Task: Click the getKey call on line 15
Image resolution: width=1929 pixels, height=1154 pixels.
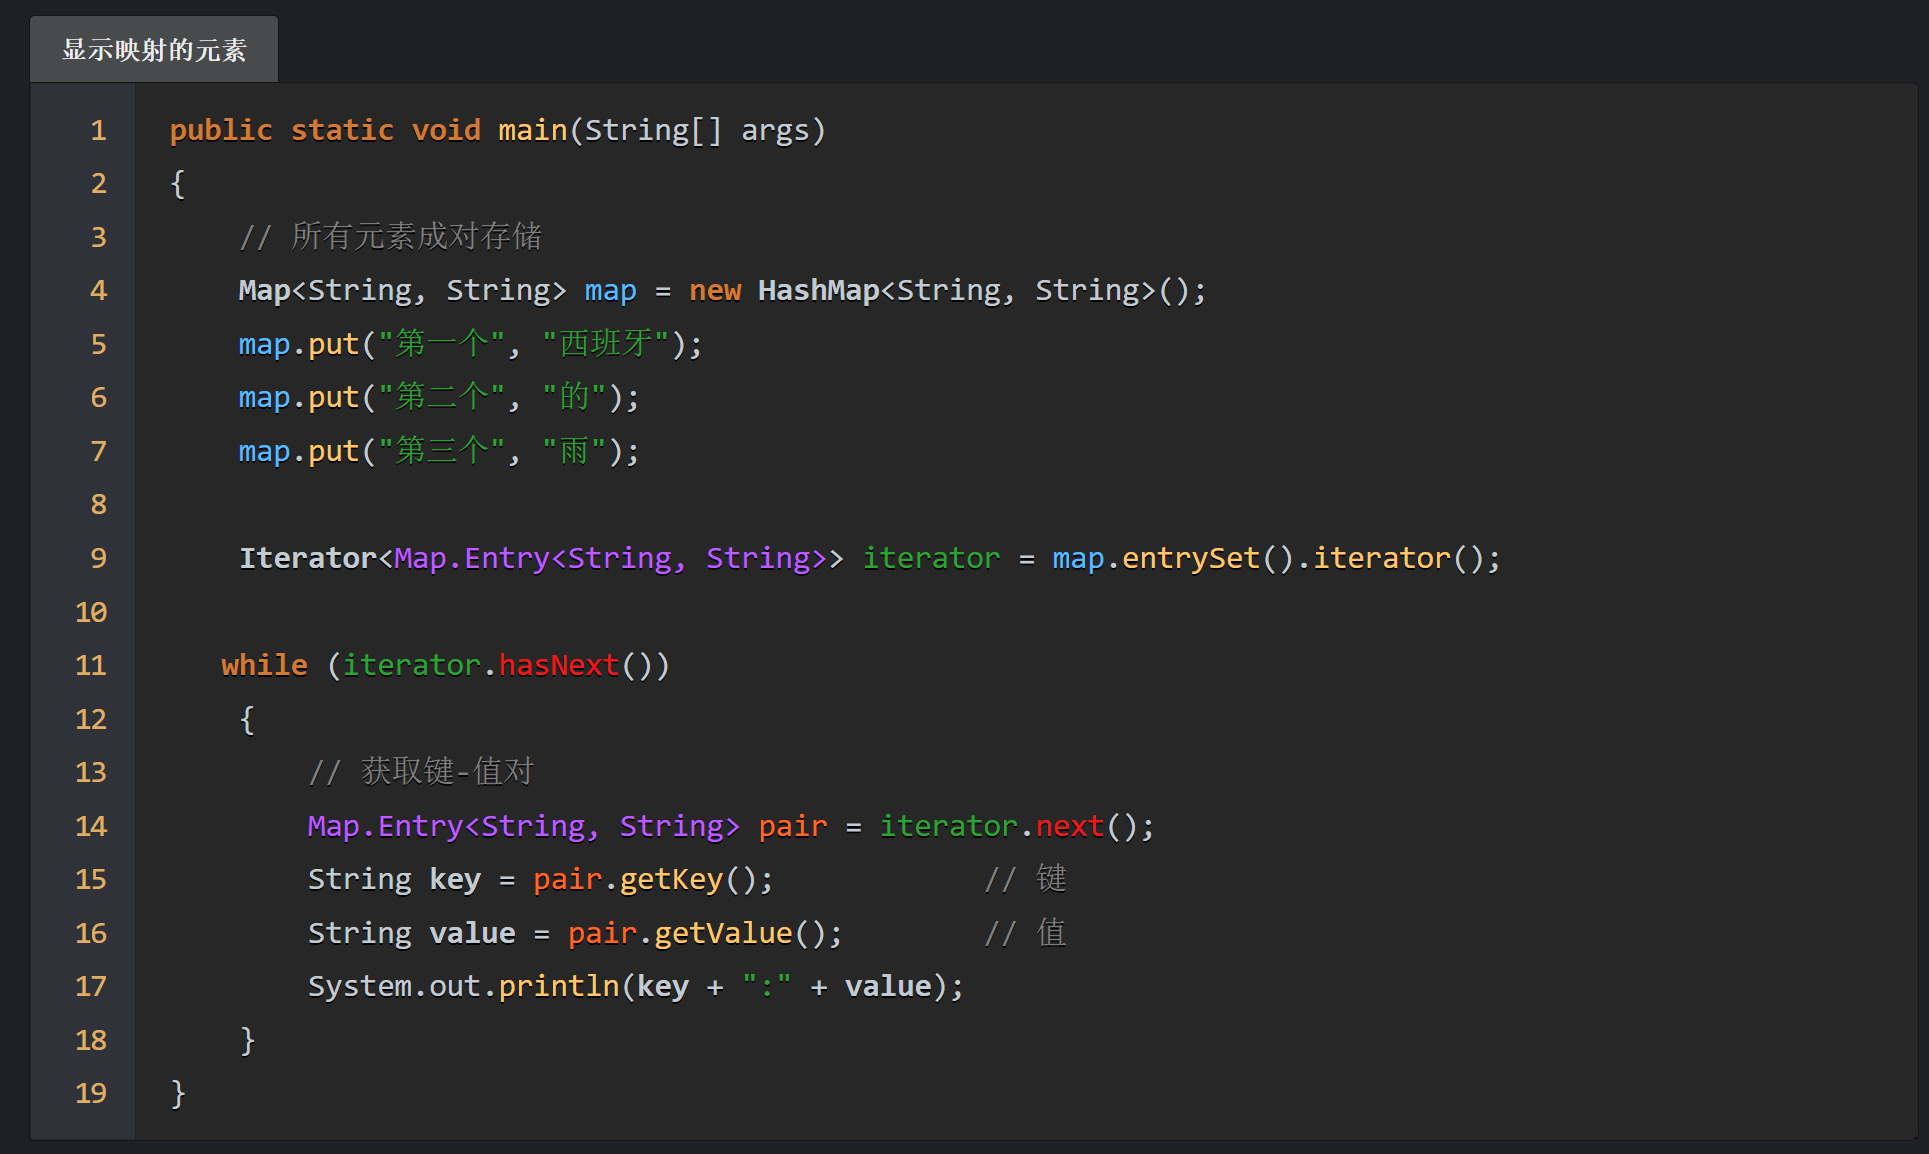Action: pyautogui.click(x=670, y=879)
